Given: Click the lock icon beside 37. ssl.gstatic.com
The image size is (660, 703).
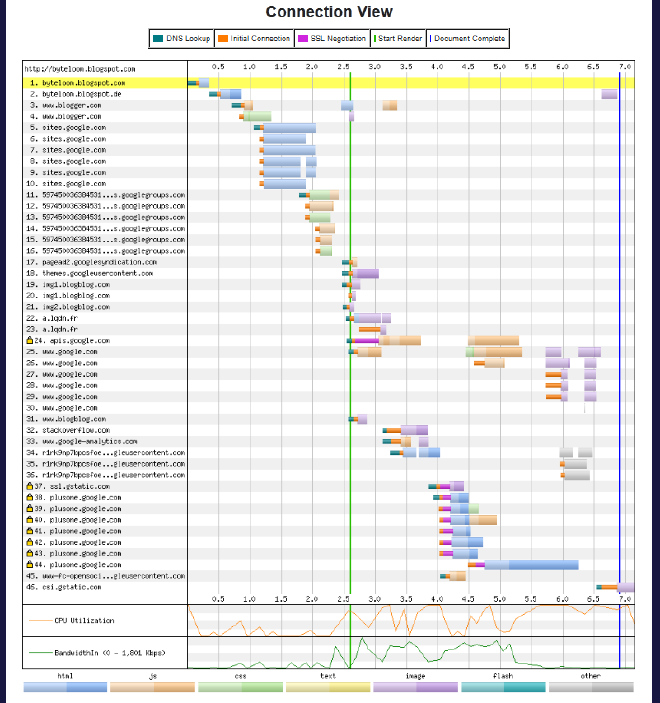Looking at the screenshot, I should tap(30, 486).
